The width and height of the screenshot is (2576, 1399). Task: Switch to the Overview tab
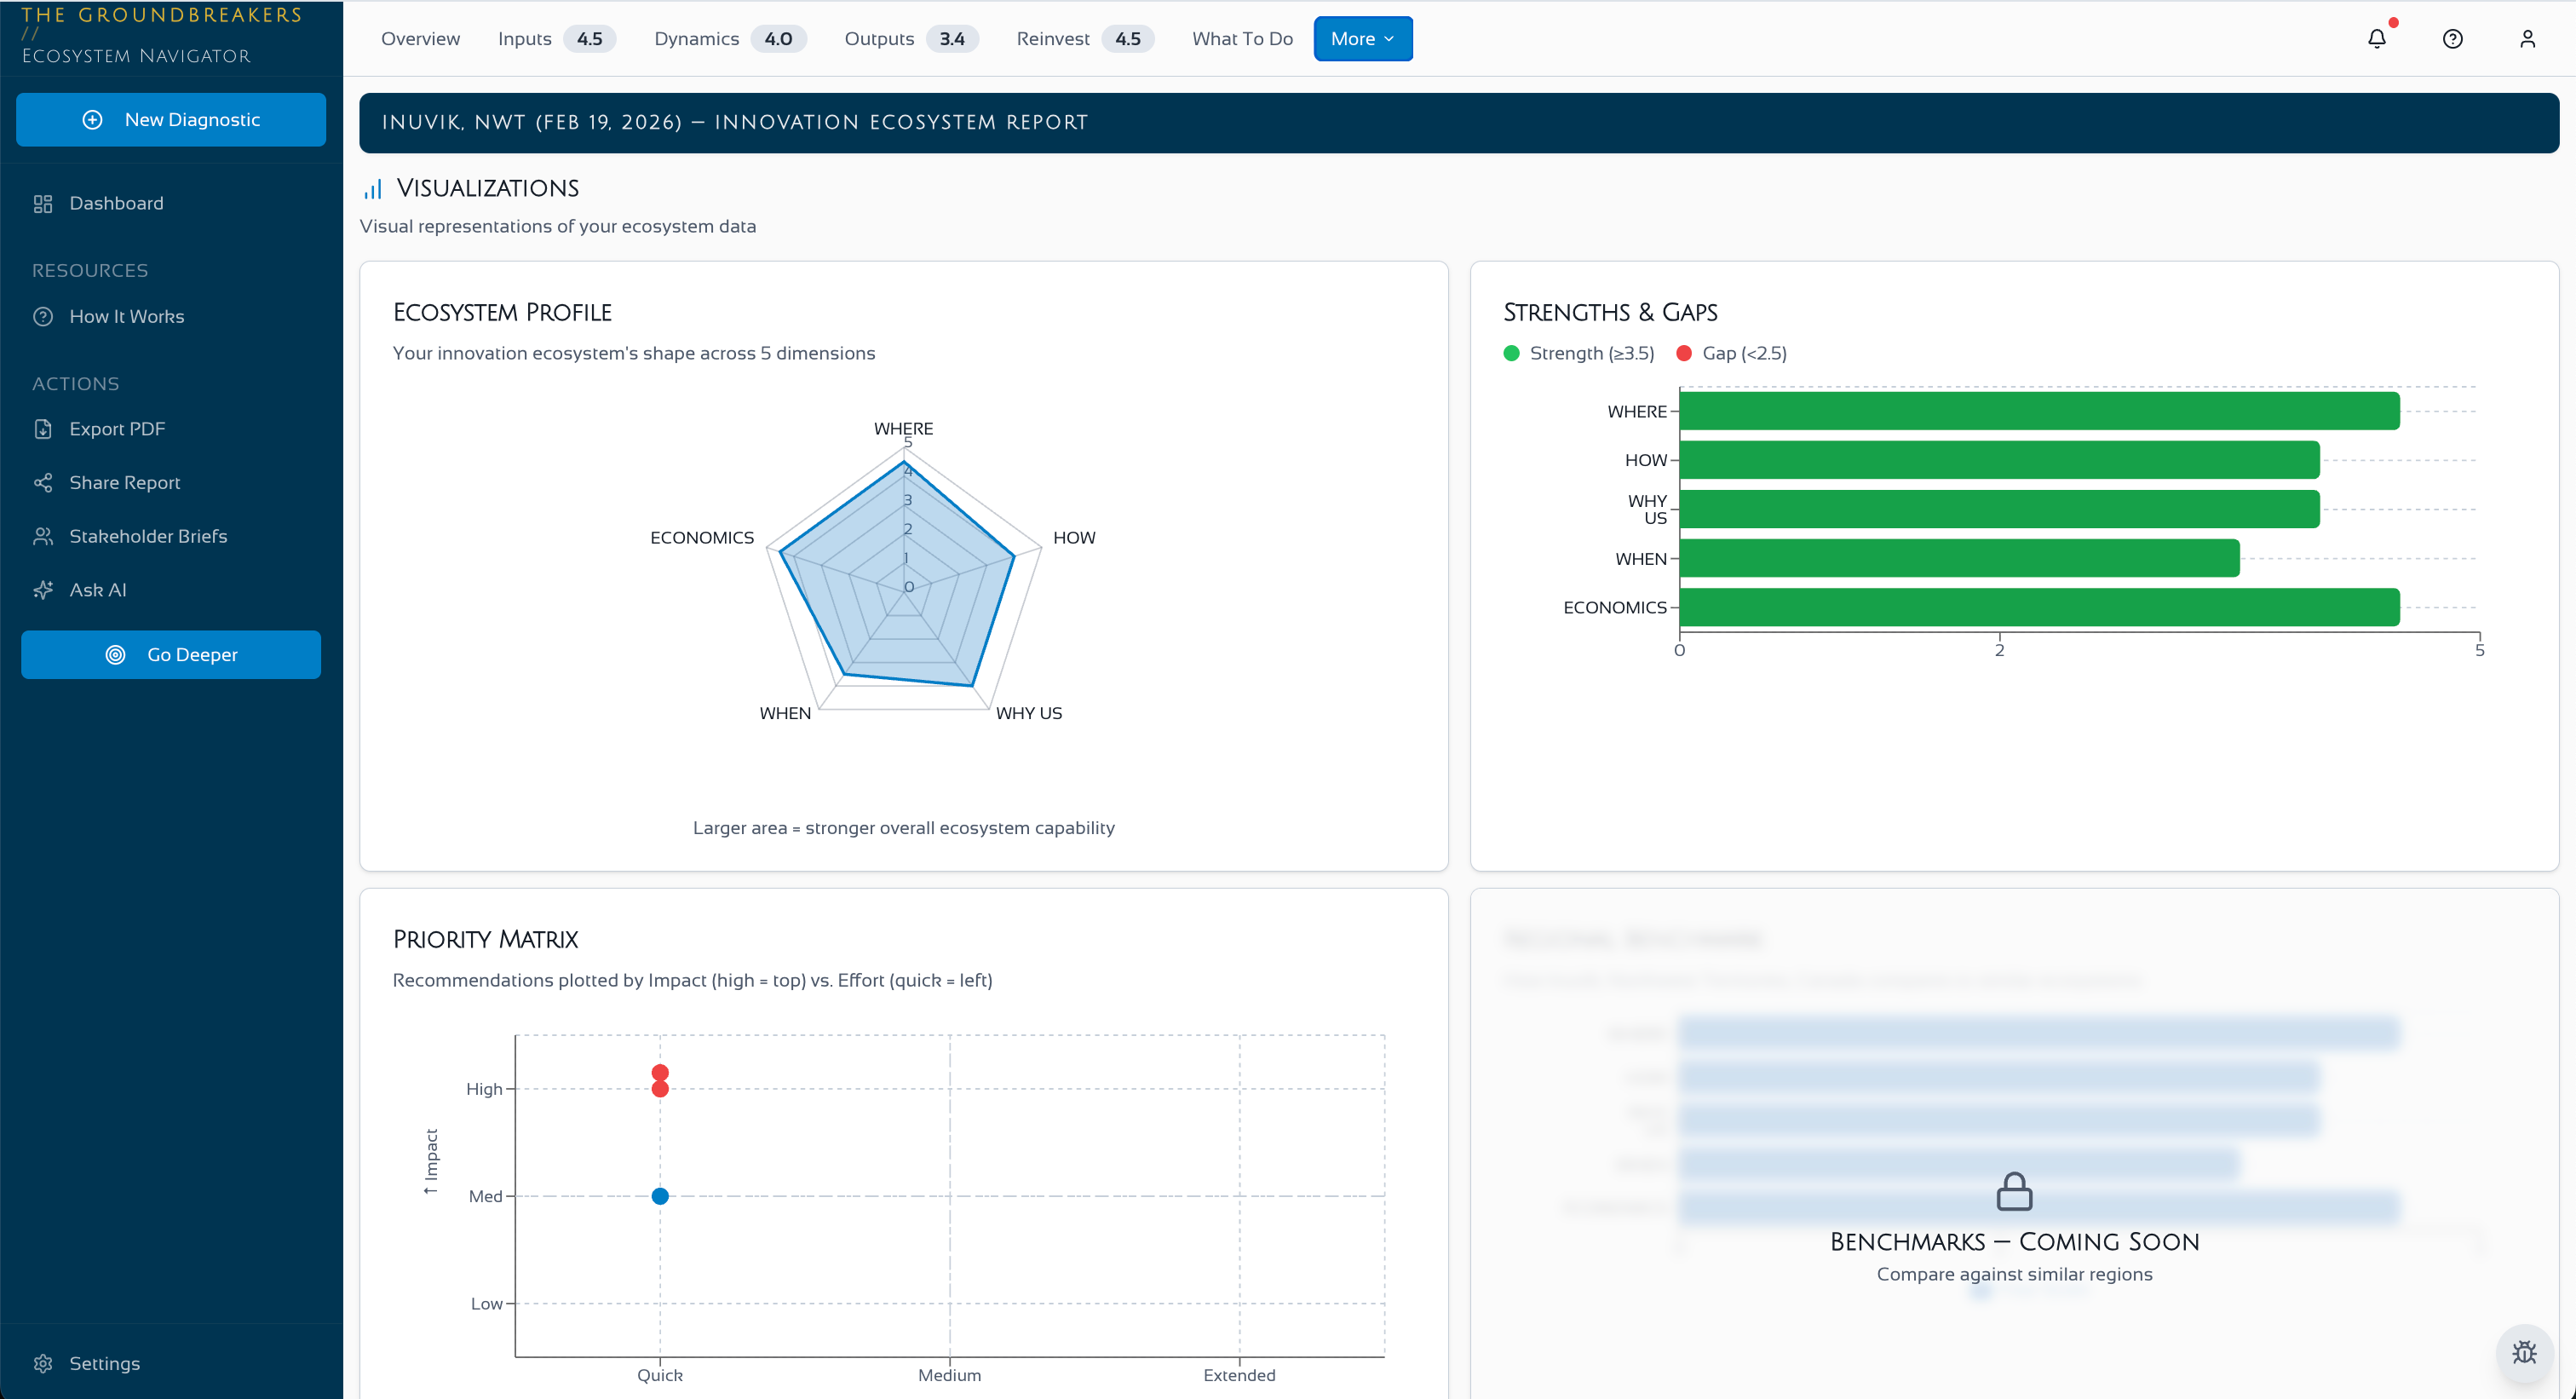click(x=420, y=39)
